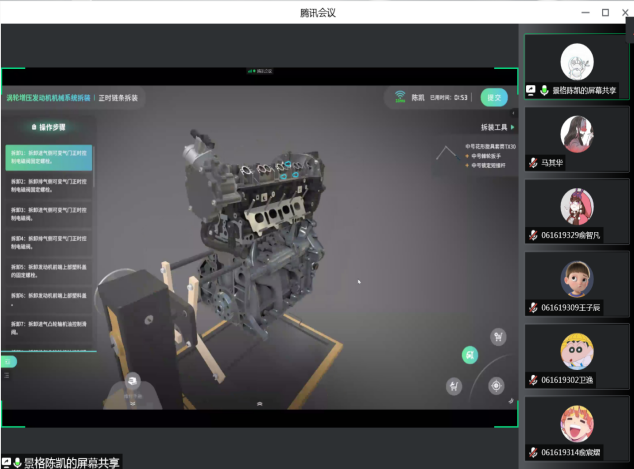Click the green microphone icon of screen sharer

(545, 90)
